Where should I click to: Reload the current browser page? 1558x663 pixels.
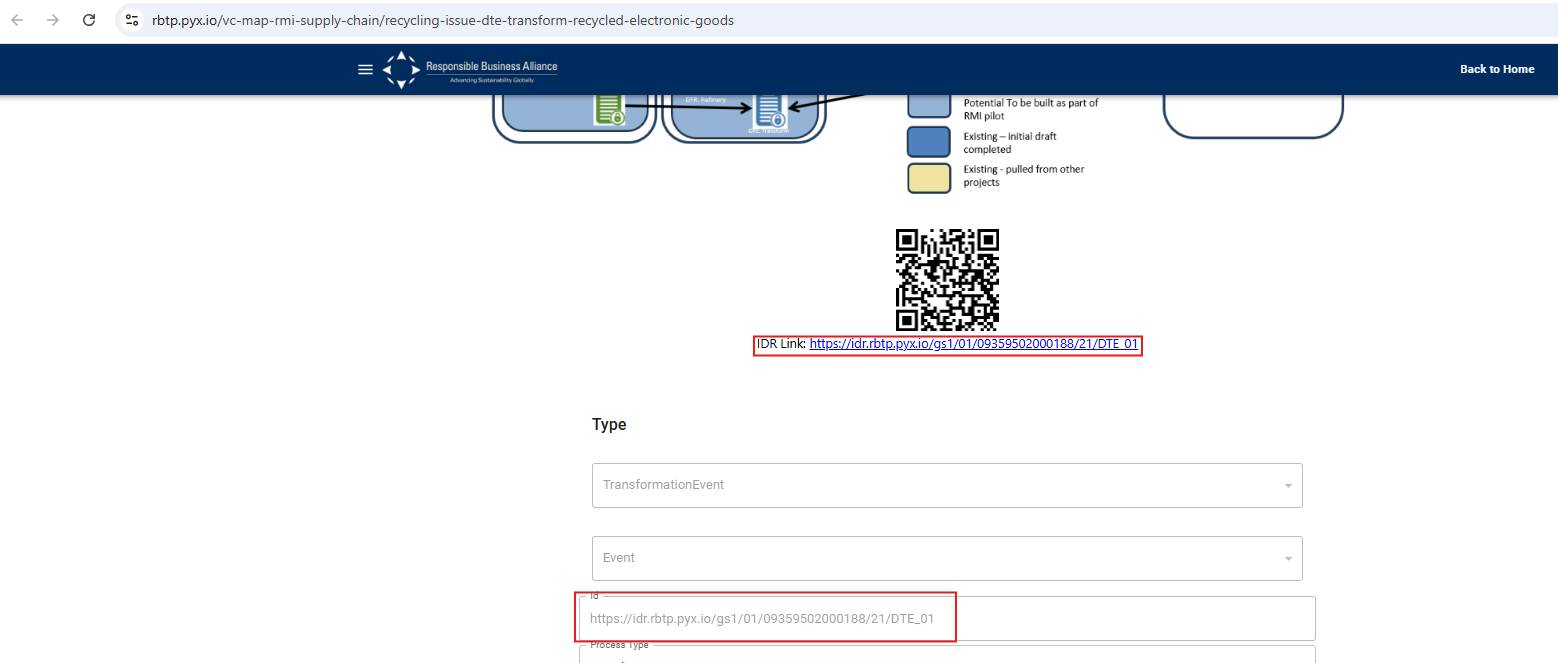89,20
